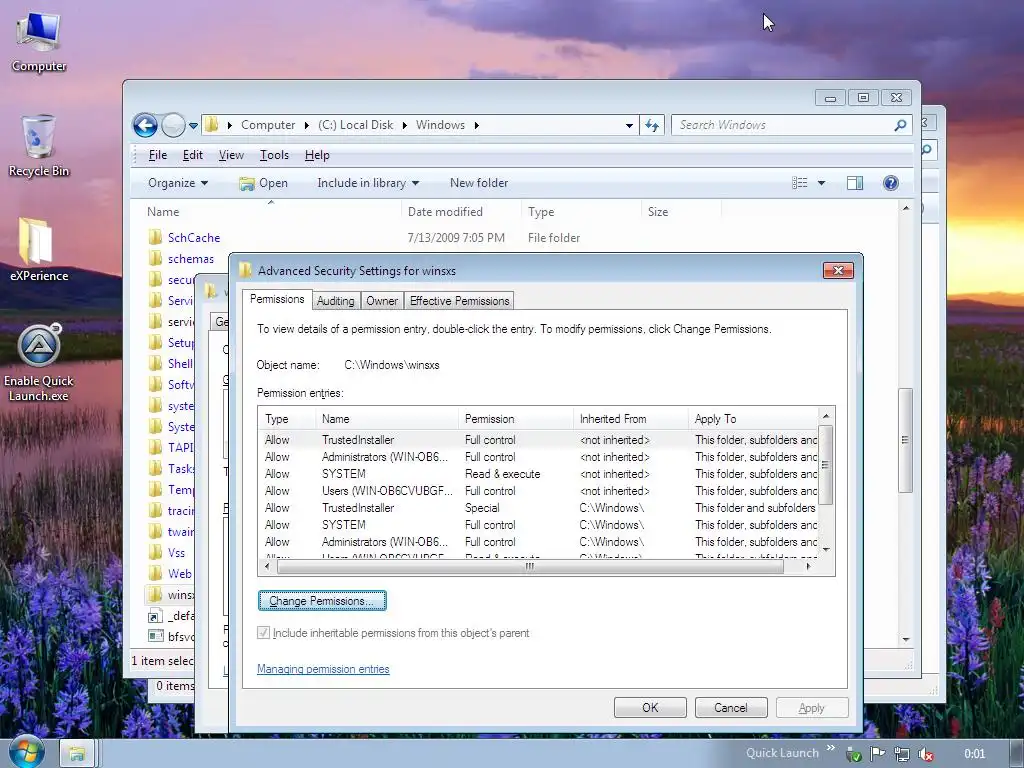Select TrustedInstaller Full control entry
The image size is (1024, 768).
click(539, 440)
